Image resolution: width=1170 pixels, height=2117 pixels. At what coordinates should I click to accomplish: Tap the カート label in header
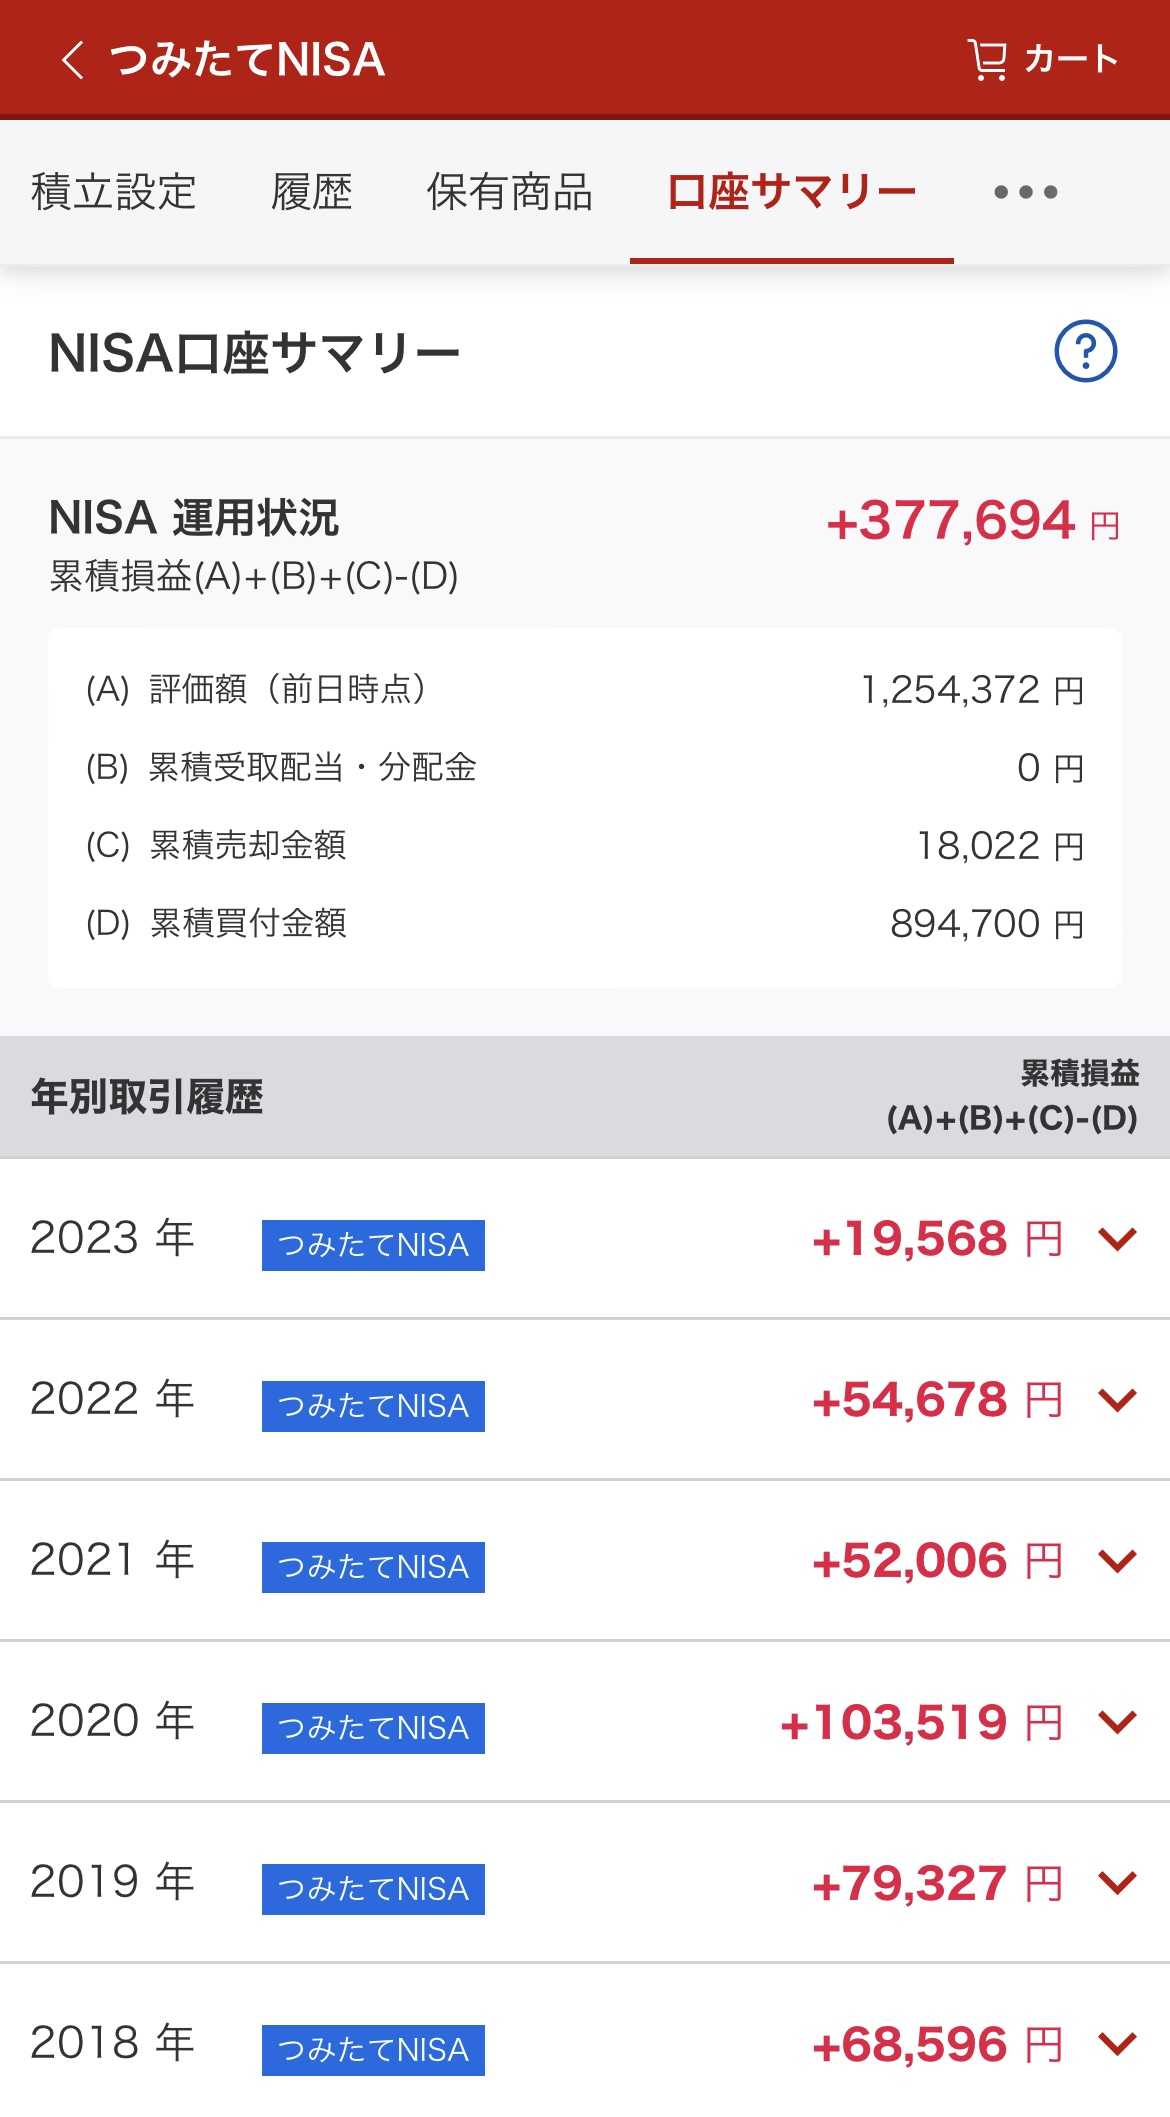coord(1071,60)
